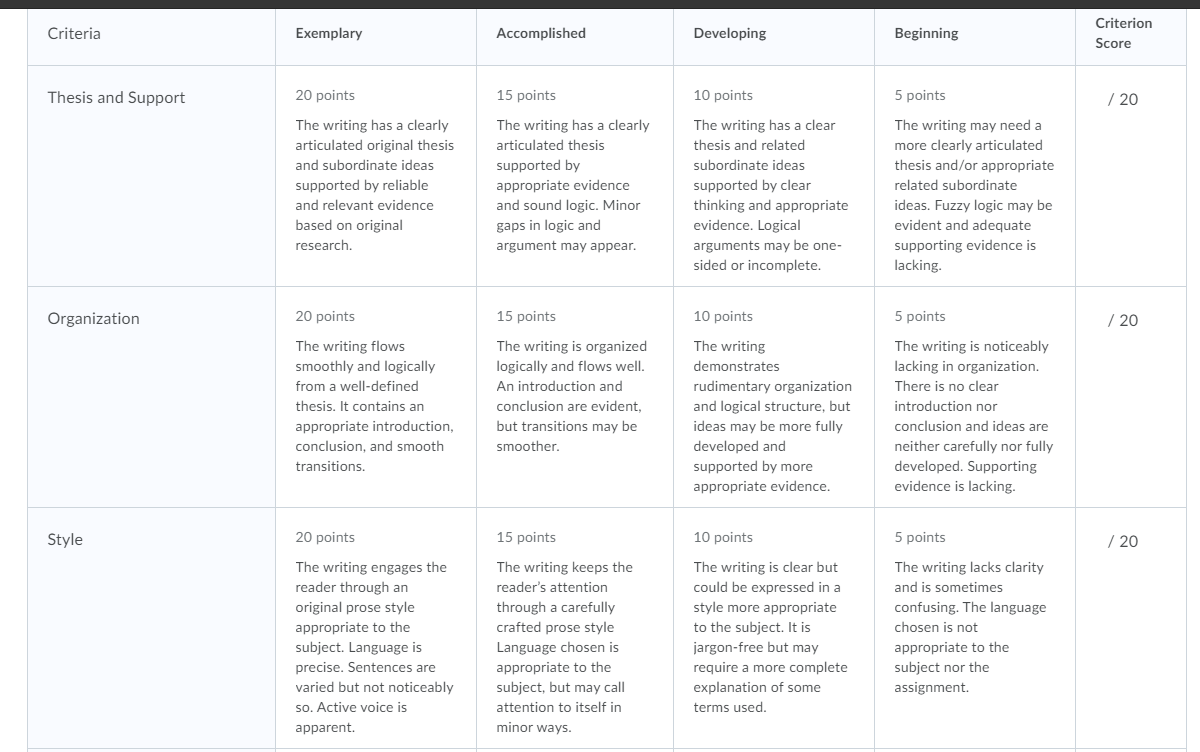Image resolution: width=1200 pixels, height=752 pixels.
Task: Click the Organization criterion score field
Action: tap(1123, 320)
